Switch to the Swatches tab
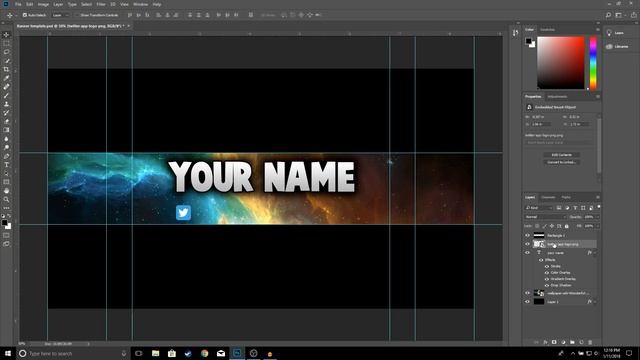 point(547,29)
